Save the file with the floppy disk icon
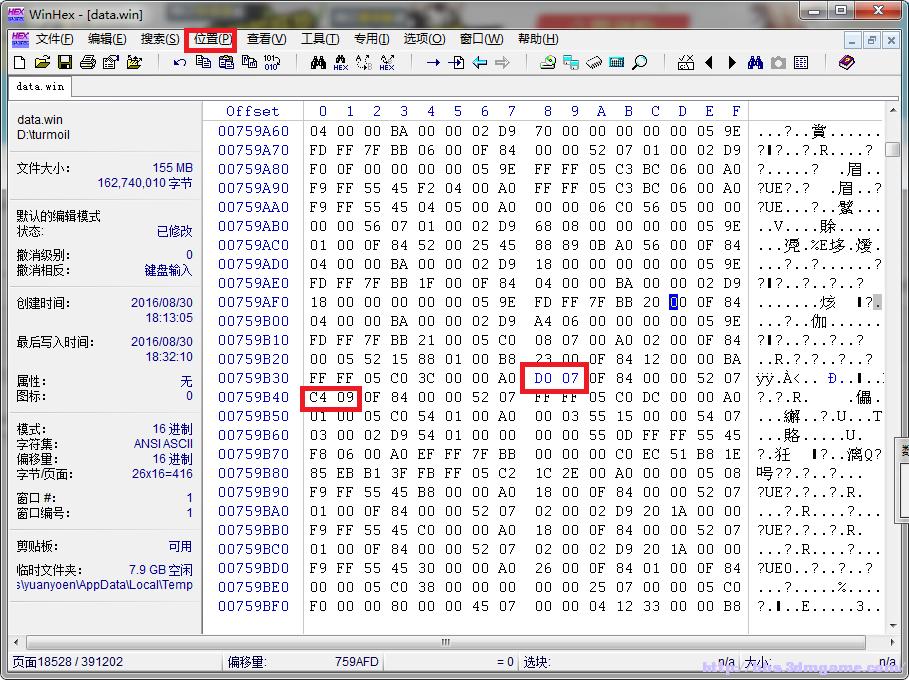Screen dimensions: 909x680 pyautogui.click(x=64, y=62)
